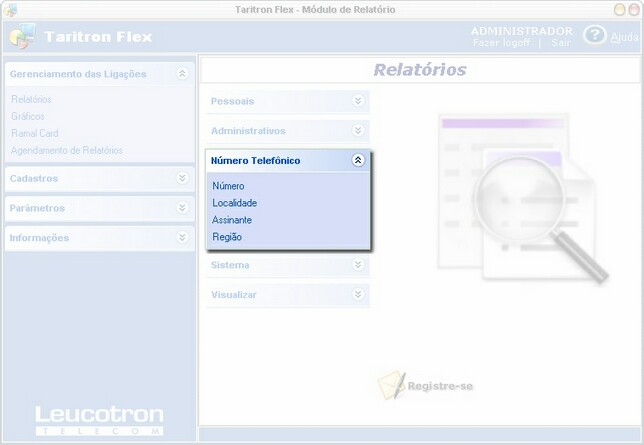Click the Administrativos section label

point(248,131)
